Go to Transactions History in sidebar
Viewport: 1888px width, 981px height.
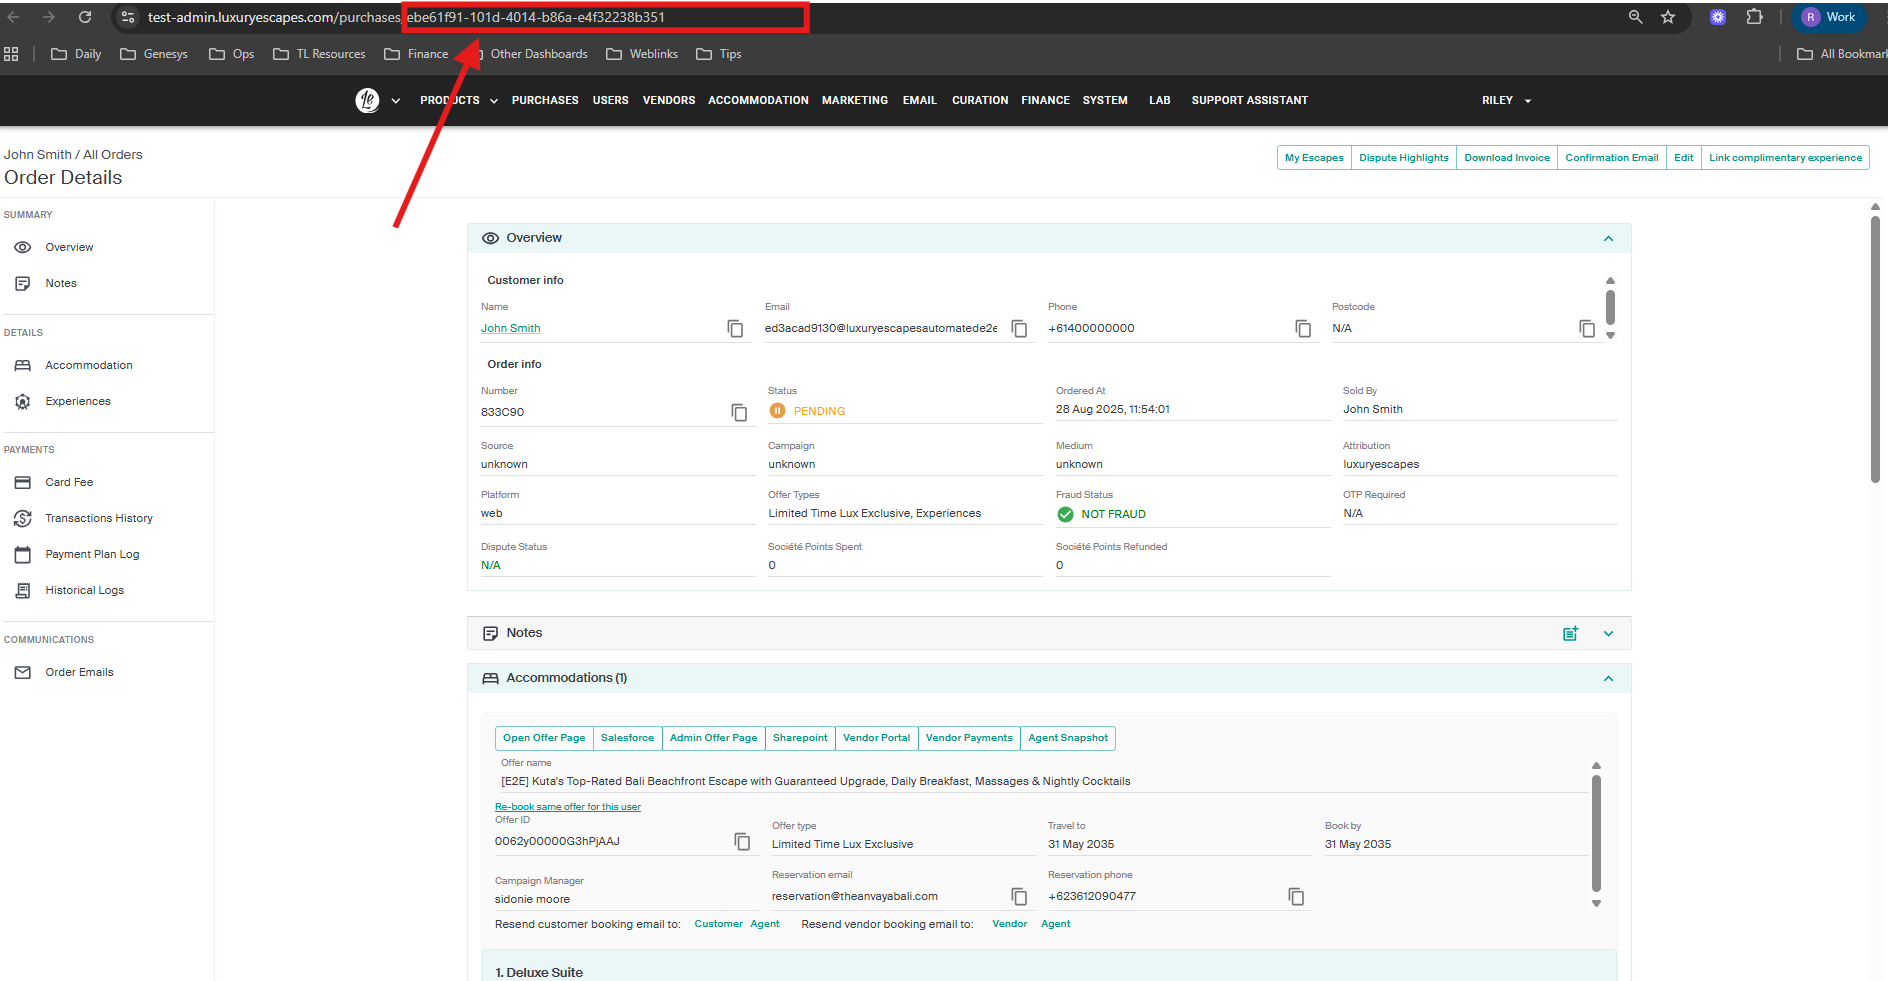coord(98,519)
